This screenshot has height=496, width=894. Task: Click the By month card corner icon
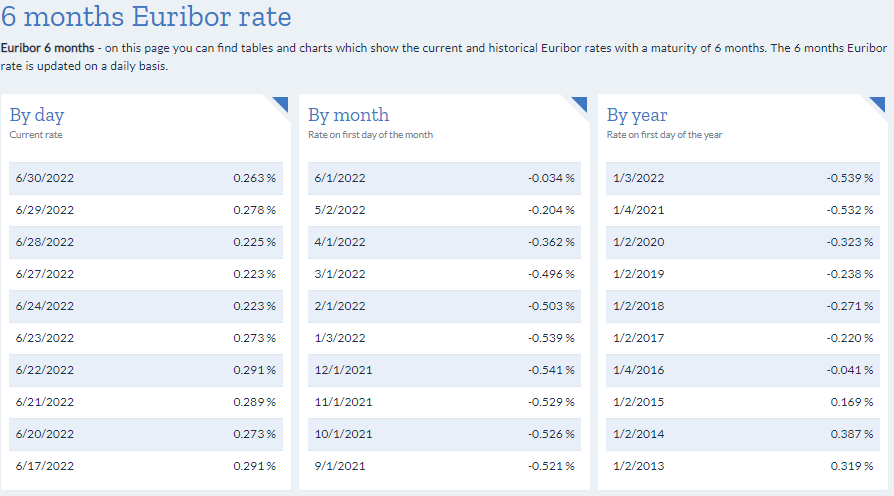coord(579,104)
